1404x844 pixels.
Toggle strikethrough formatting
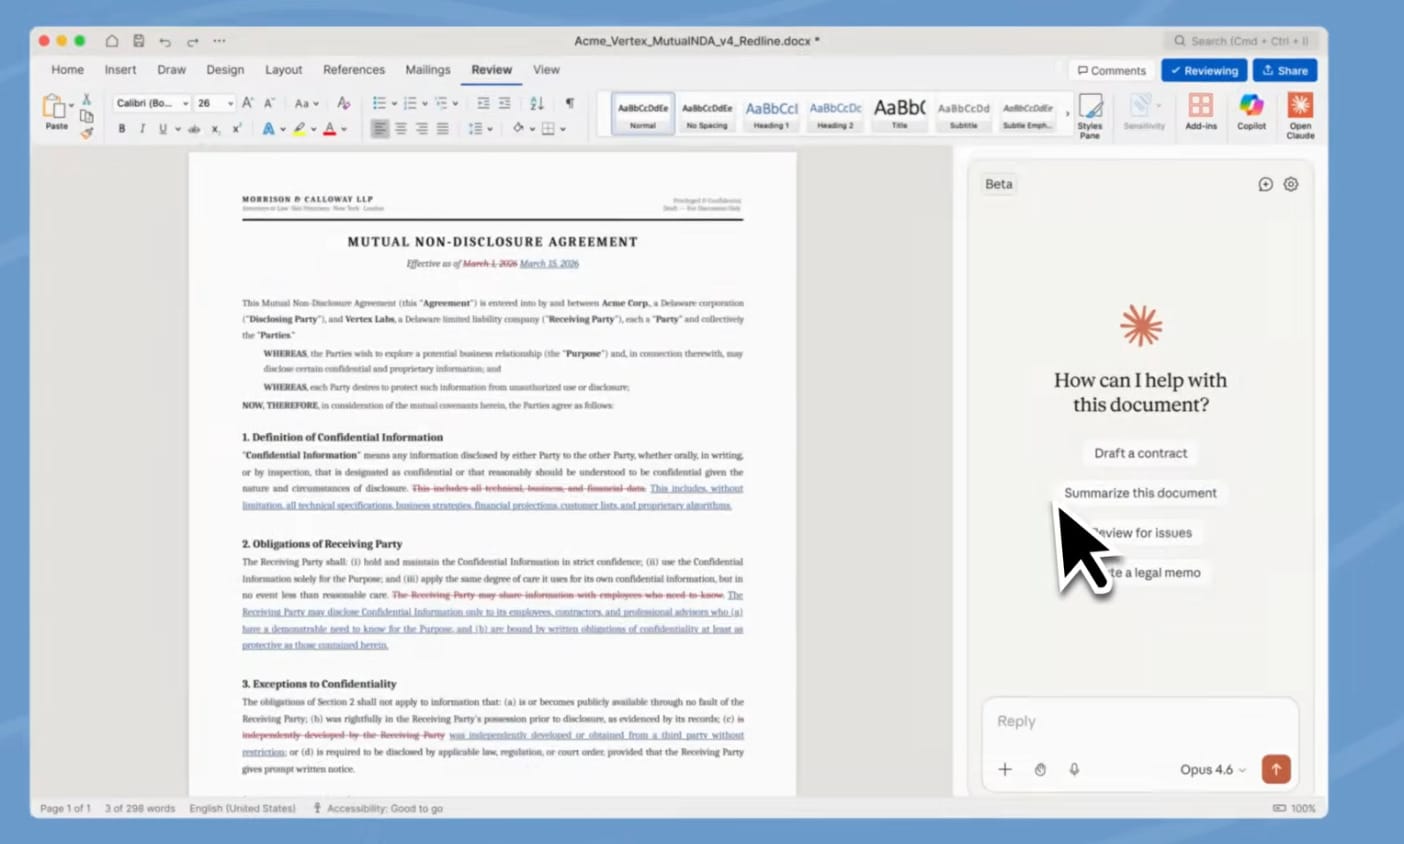point(194,129)
